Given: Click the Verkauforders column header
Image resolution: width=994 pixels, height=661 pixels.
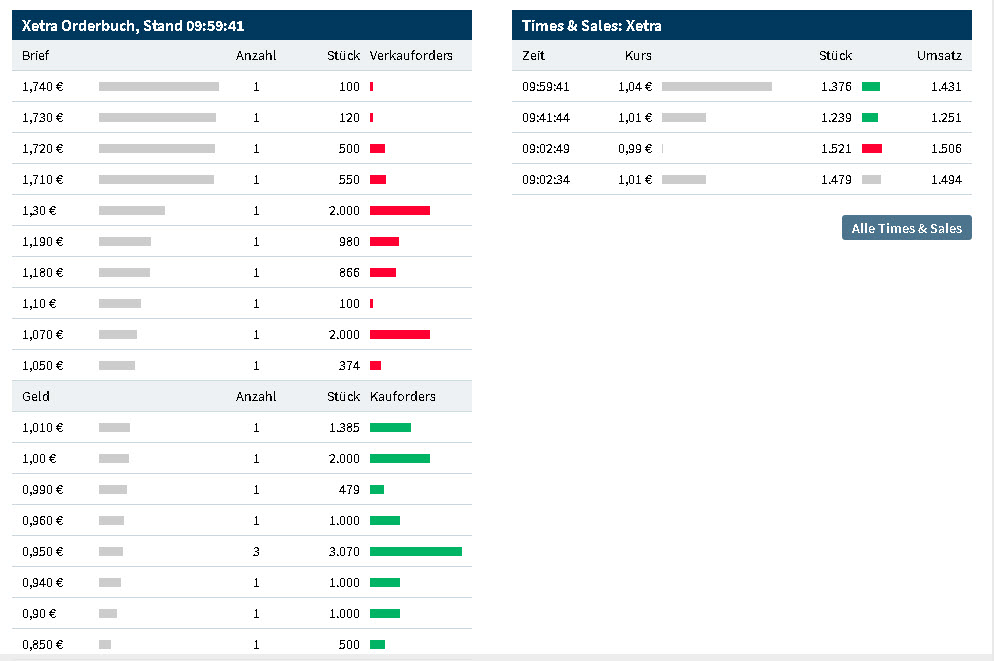Looking at the screenshot, I should [411, 55].
